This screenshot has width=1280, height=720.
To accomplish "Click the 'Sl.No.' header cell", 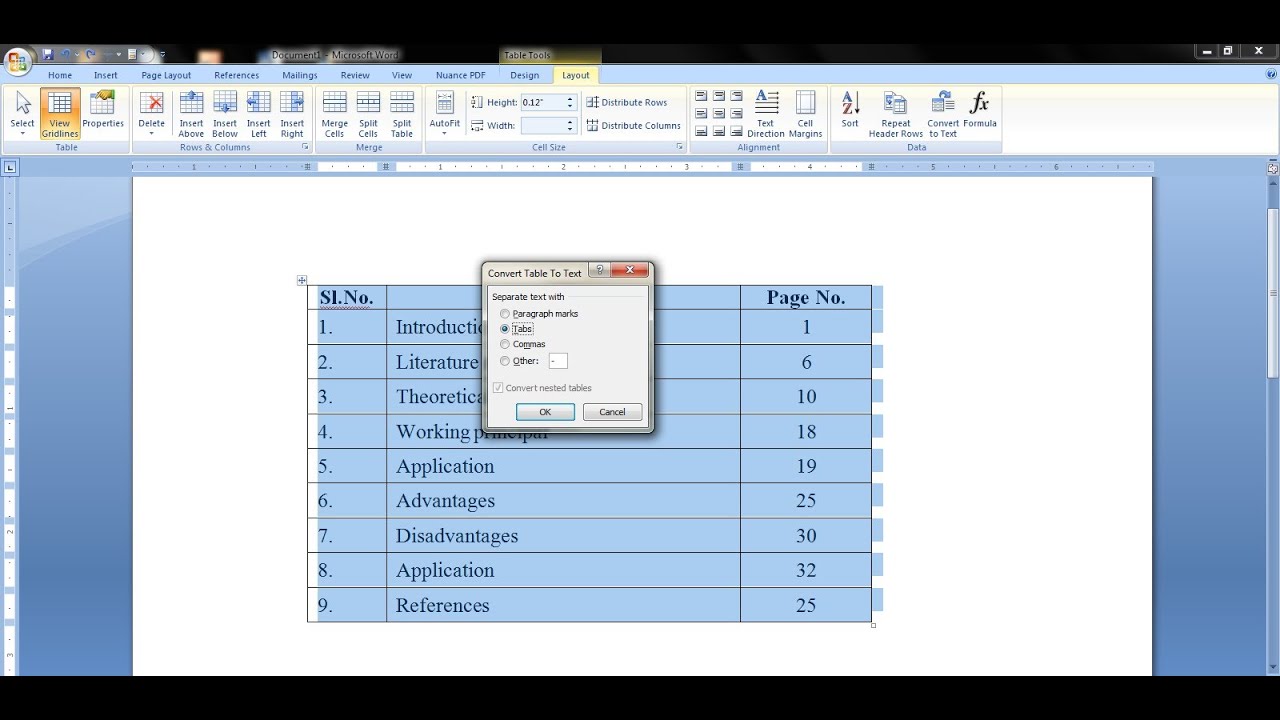I will pos(347,297).
